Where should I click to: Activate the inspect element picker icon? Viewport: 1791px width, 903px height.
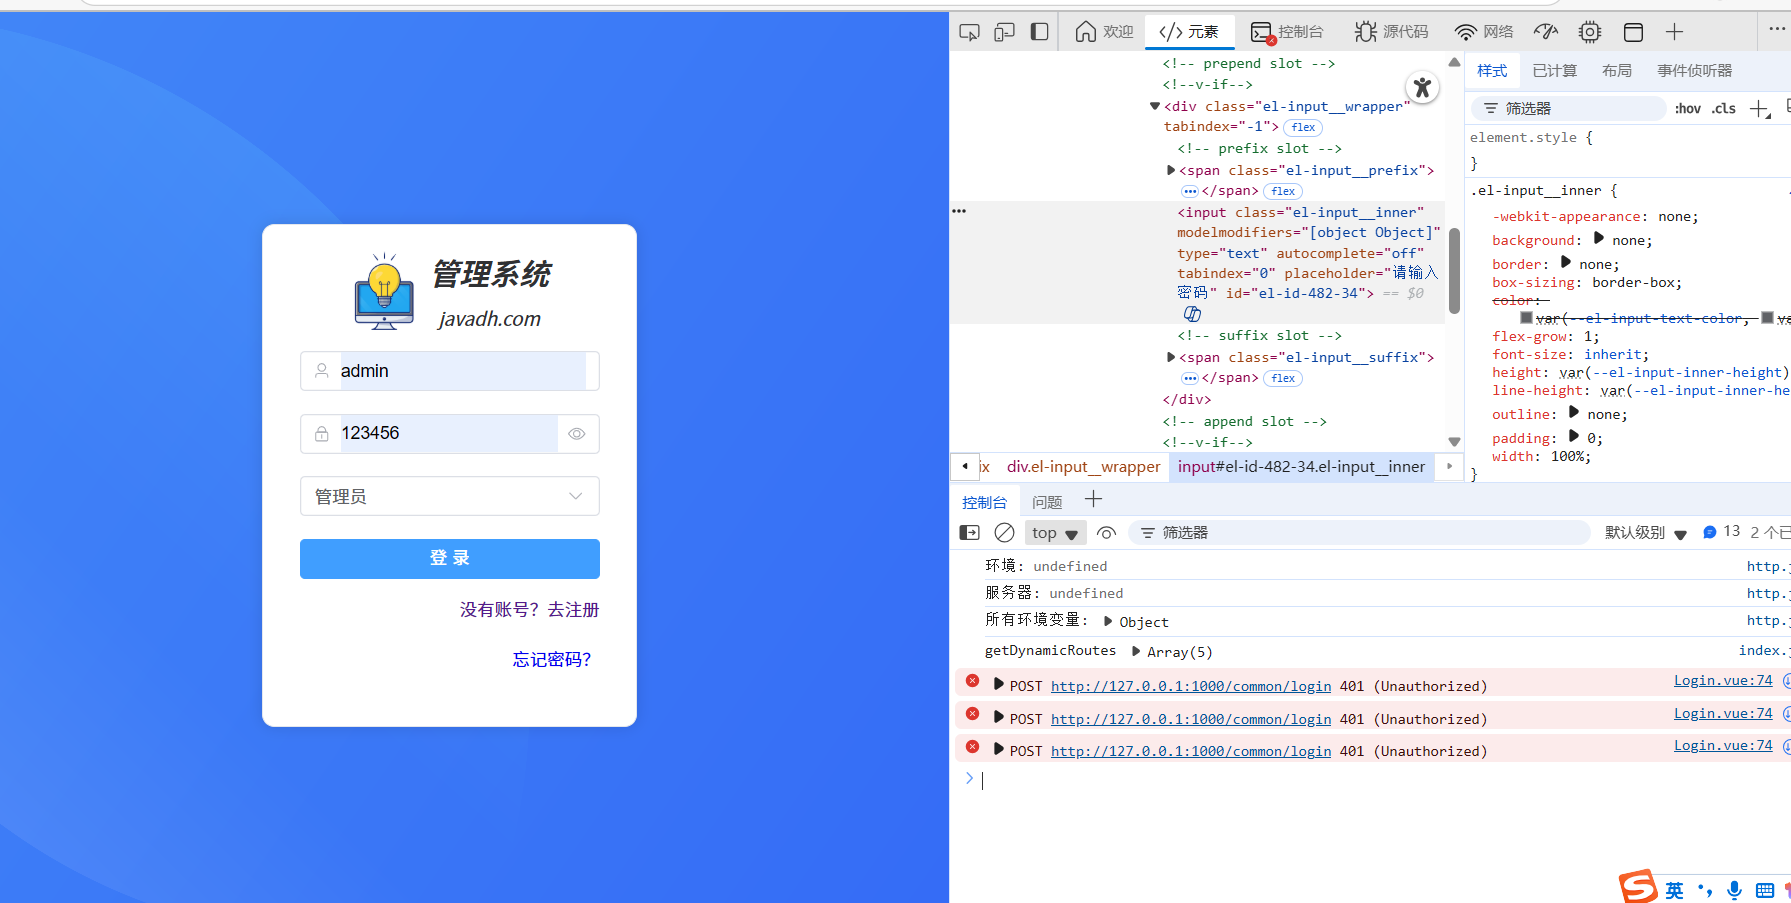(x=969, y=32)
